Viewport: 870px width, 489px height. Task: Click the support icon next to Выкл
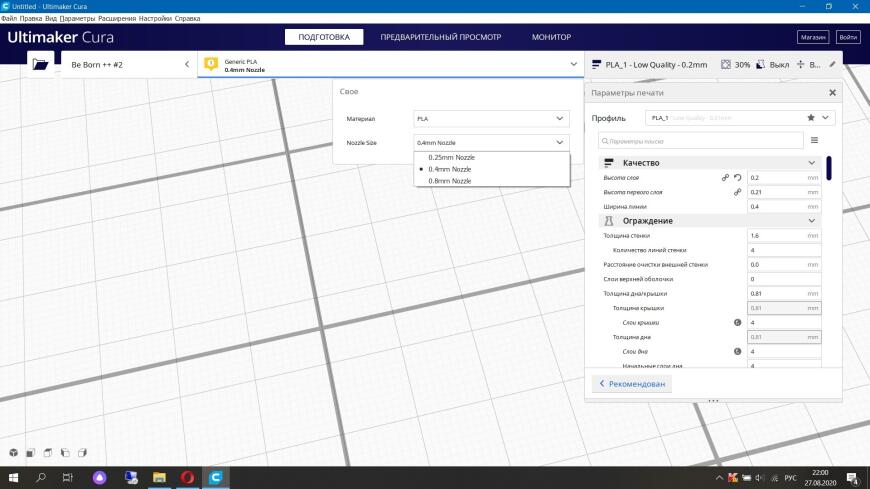point(761,64)
